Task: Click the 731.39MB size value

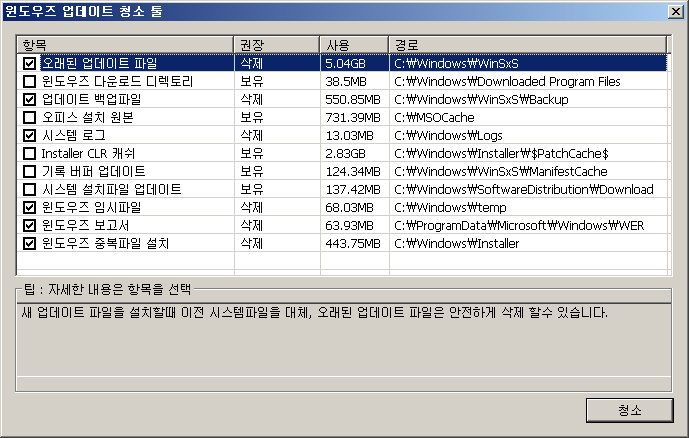Action: pos(353,118)
